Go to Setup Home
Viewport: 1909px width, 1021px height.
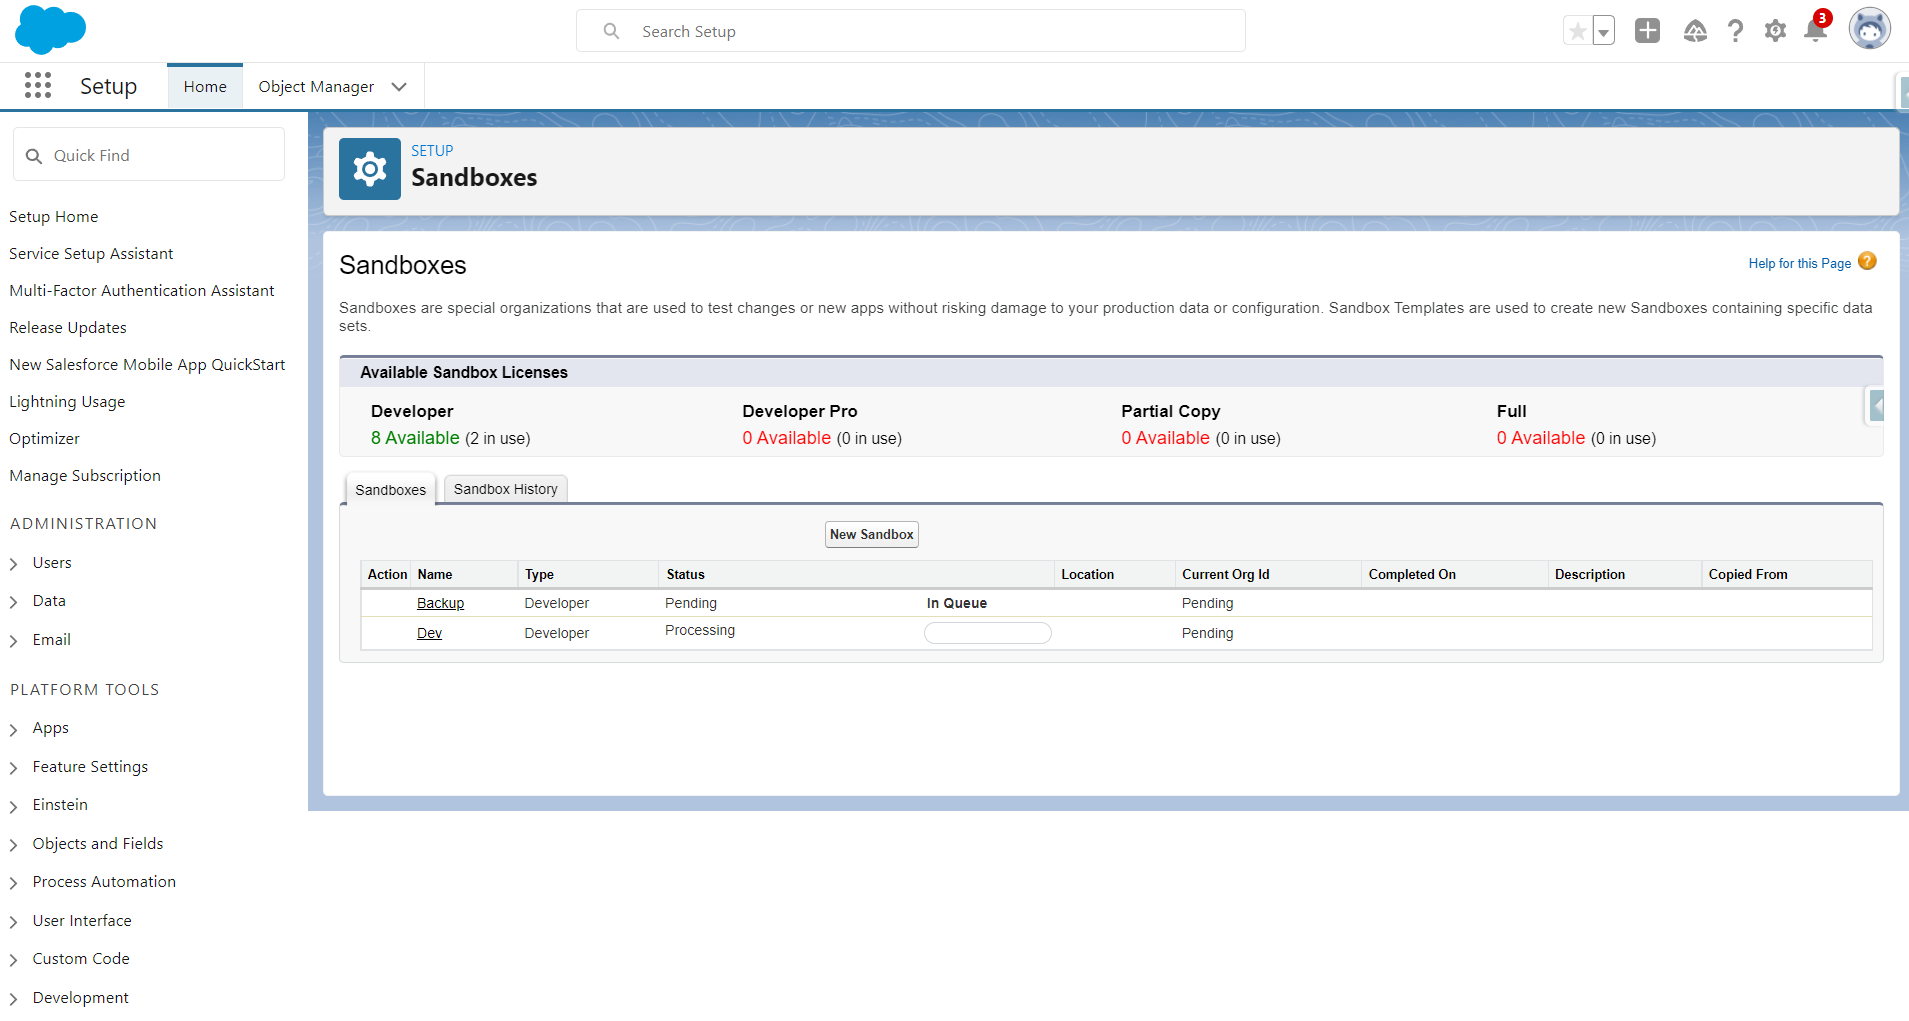(54, 217)
